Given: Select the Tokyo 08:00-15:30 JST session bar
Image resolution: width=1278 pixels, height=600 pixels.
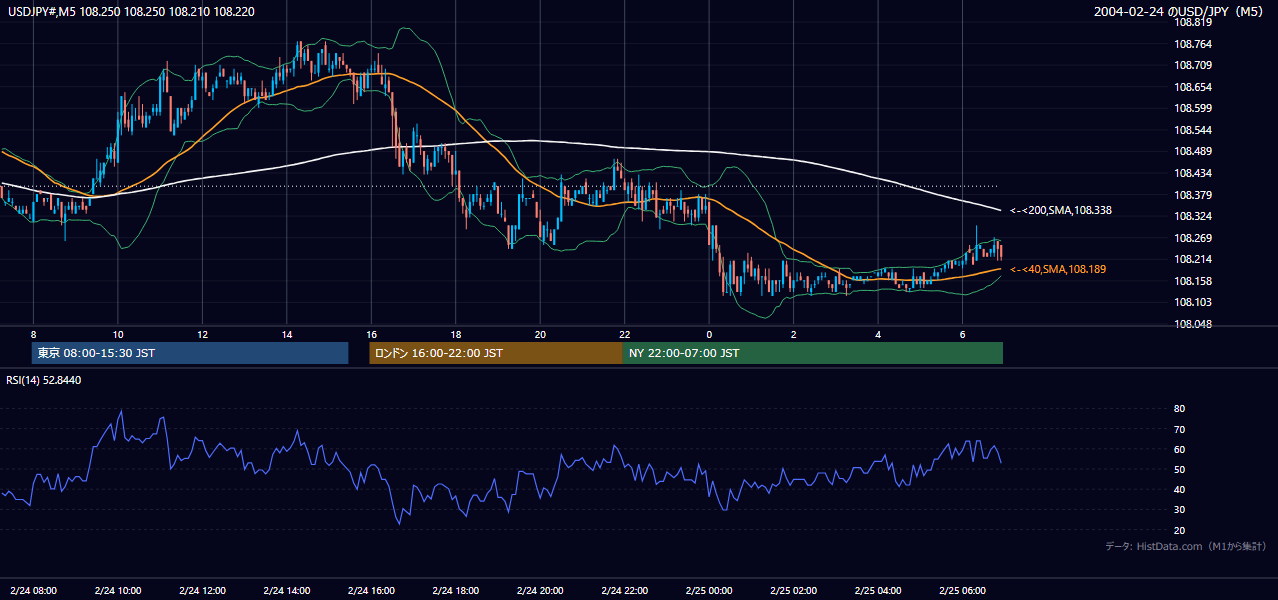Looking at the screenshot, I should (x=190, y=353).
